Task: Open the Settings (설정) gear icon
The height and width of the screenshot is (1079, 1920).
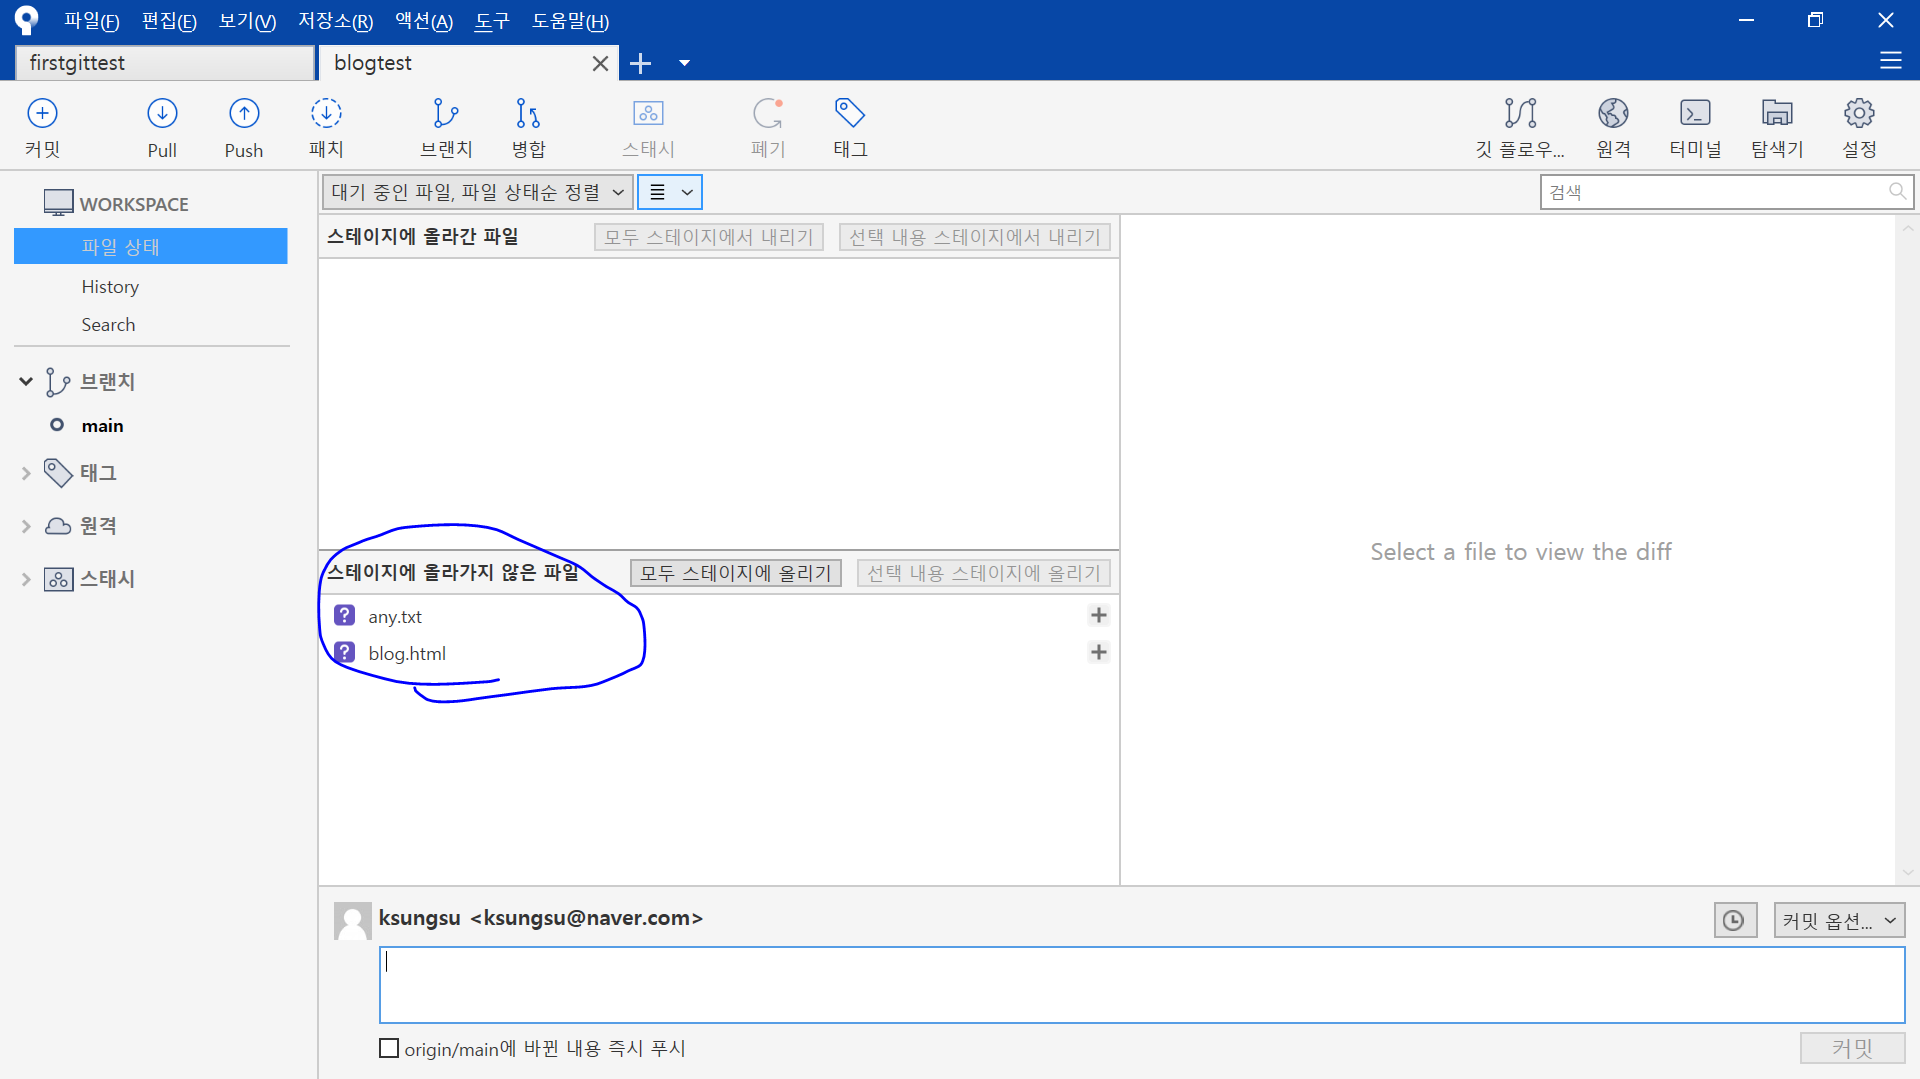Action: point(1859,127)
